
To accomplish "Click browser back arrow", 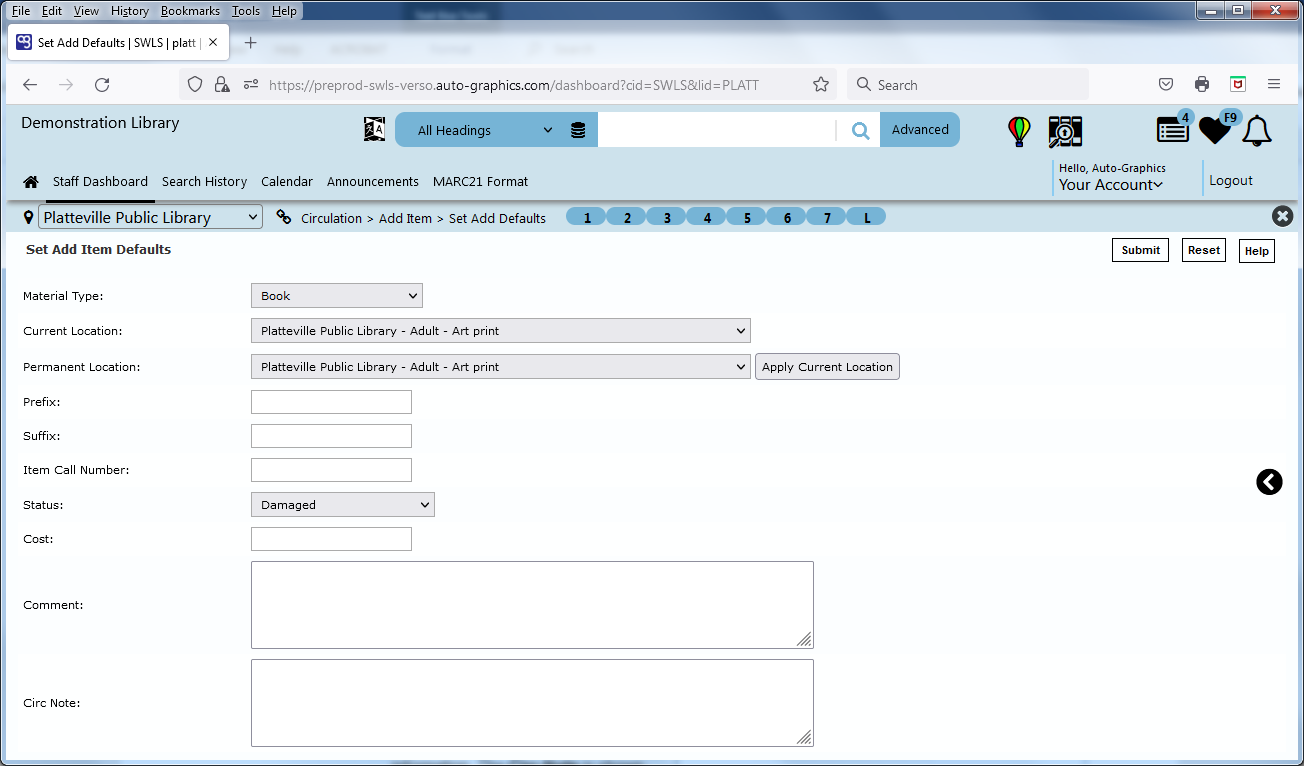I will [x=30, y=85].
